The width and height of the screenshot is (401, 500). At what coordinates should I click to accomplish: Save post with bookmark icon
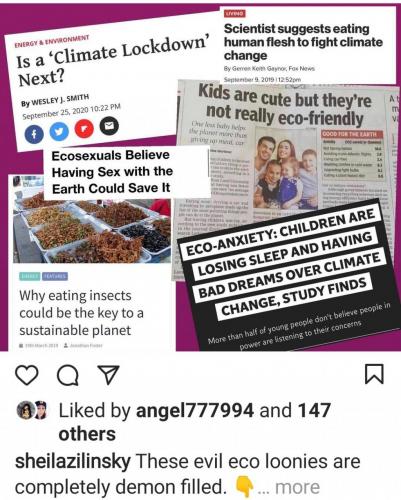coord(375,374)
